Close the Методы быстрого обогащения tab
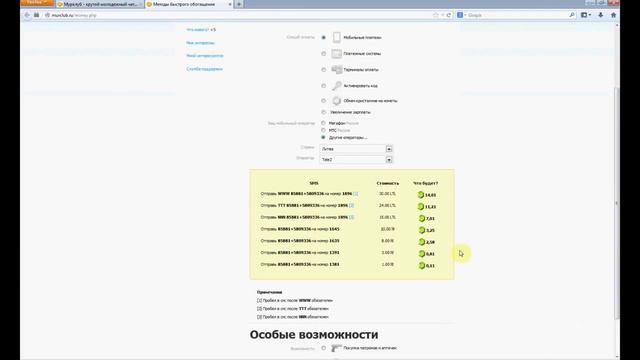640x360 pixels. tap(230, 4)
